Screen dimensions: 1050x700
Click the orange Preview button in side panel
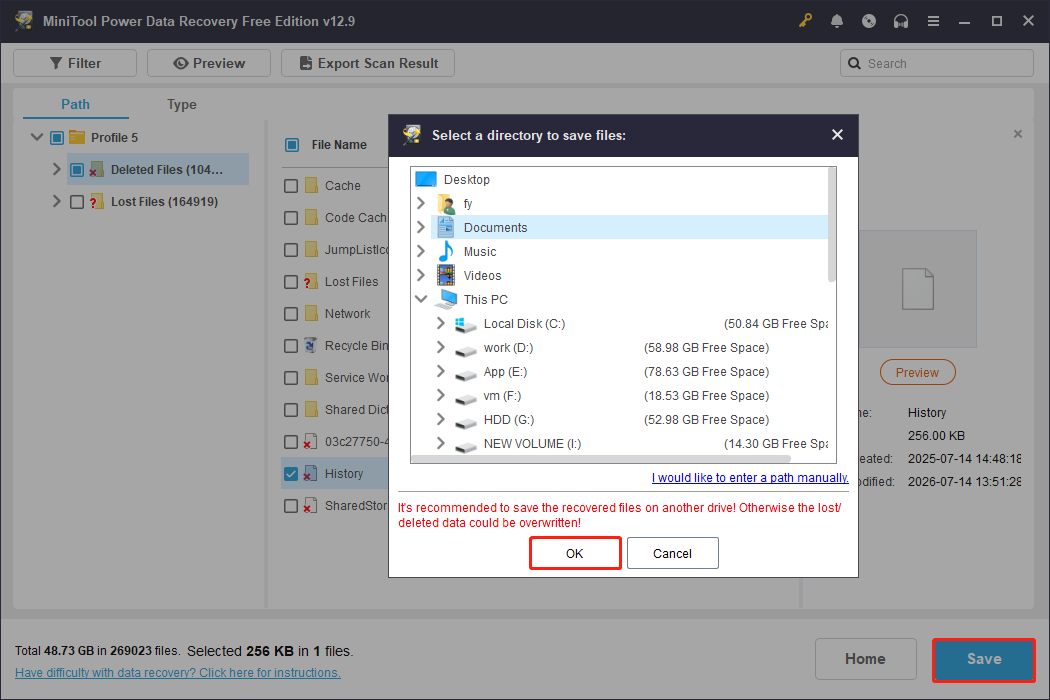tap(917, 372)
